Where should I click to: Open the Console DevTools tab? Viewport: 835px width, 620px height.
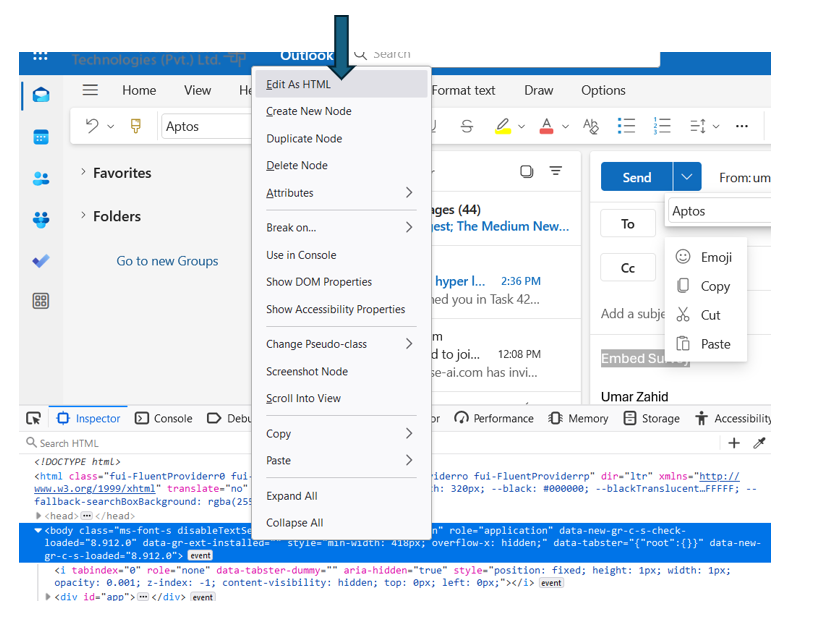[x=163, y=419]
